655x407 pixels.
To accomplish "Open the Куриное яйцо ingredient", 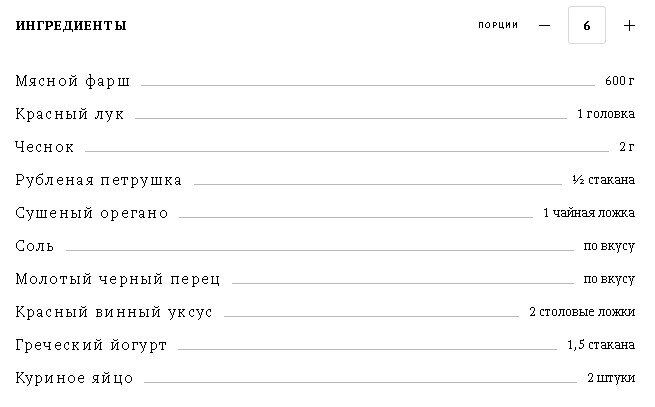I will pyautogui.click(x=74, y=378).
